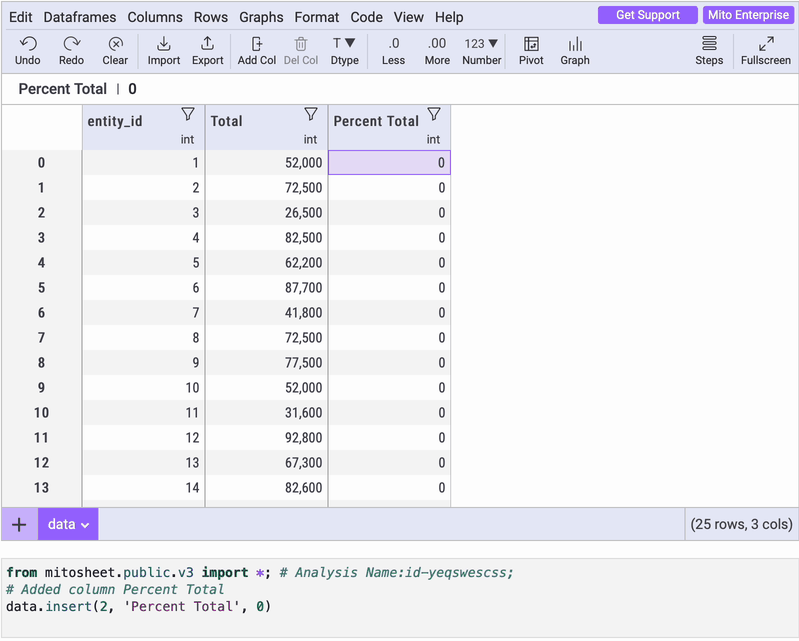Open the Dtype dropdown
The image size is (799, 641).
pyautogui.click(x=344, y=50)
